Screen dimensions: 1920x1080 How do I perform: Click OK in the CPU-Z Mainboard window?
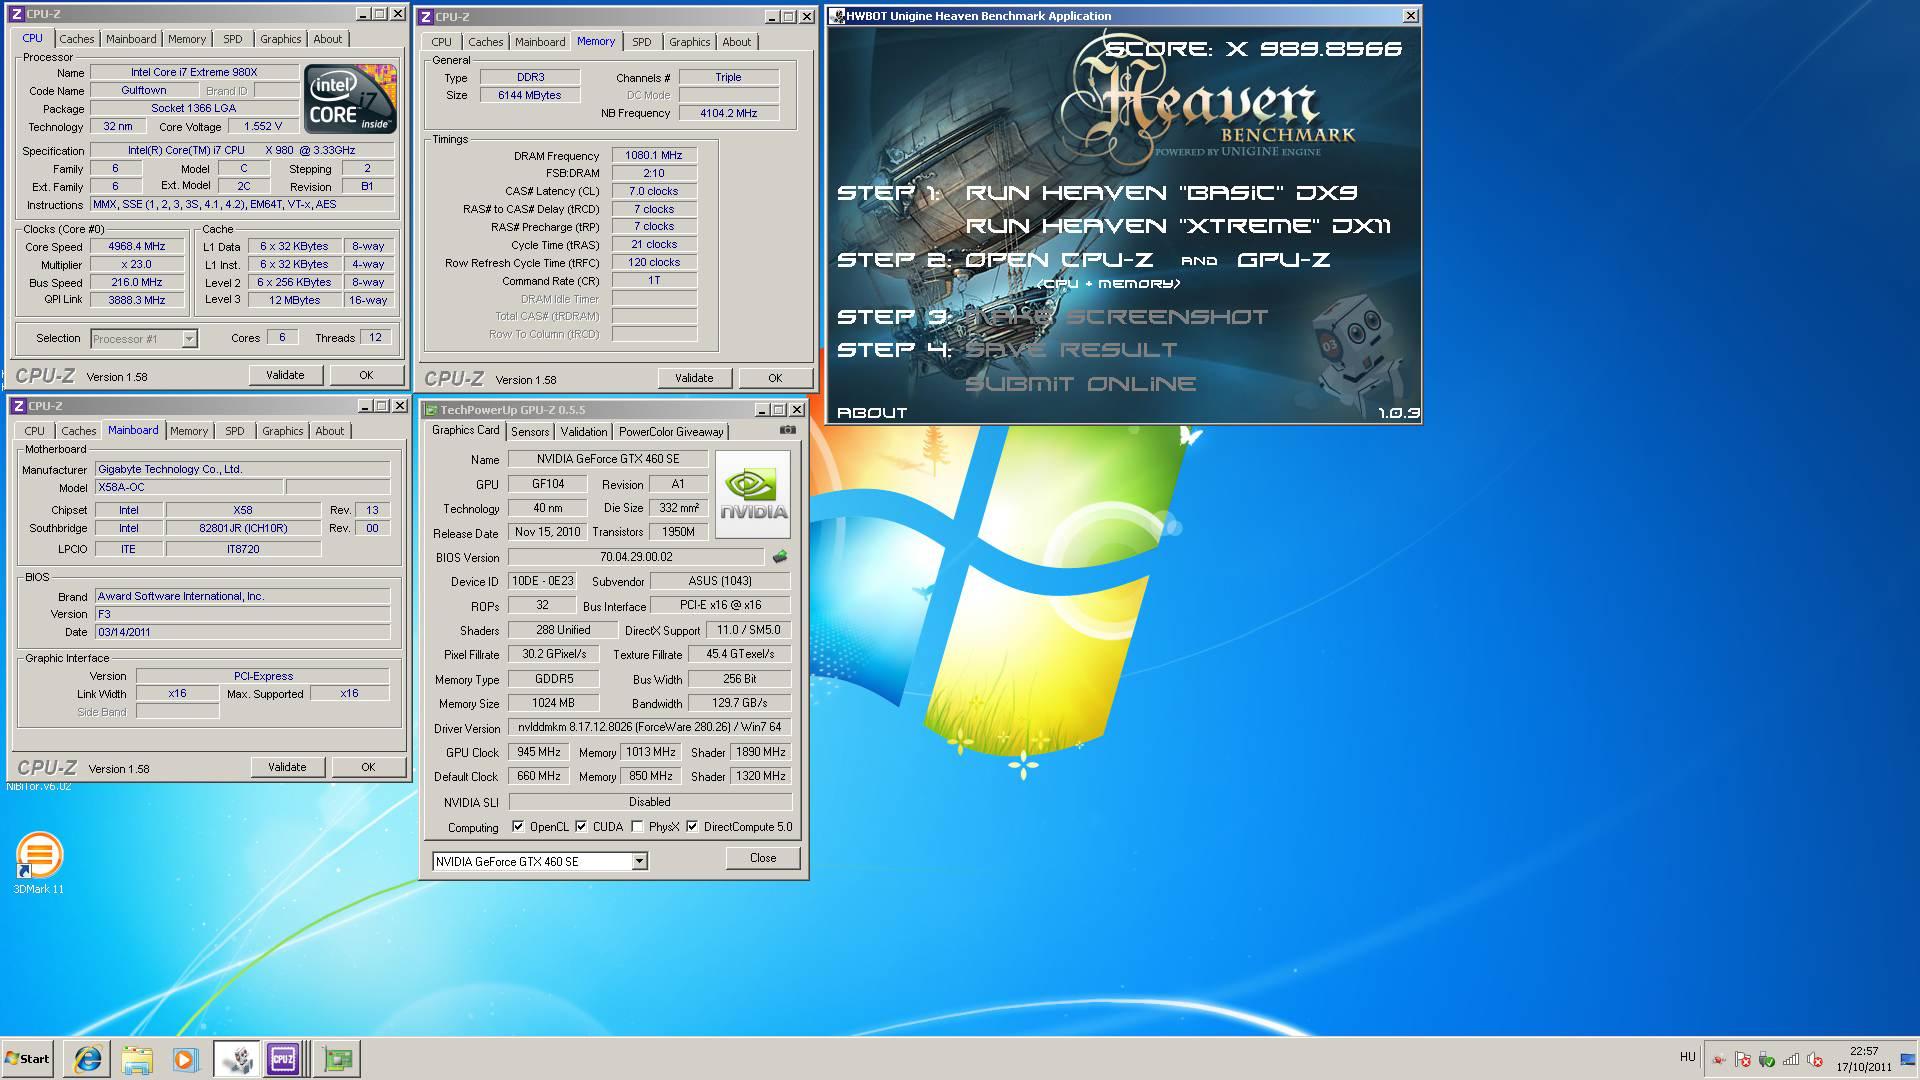(368, 767)
